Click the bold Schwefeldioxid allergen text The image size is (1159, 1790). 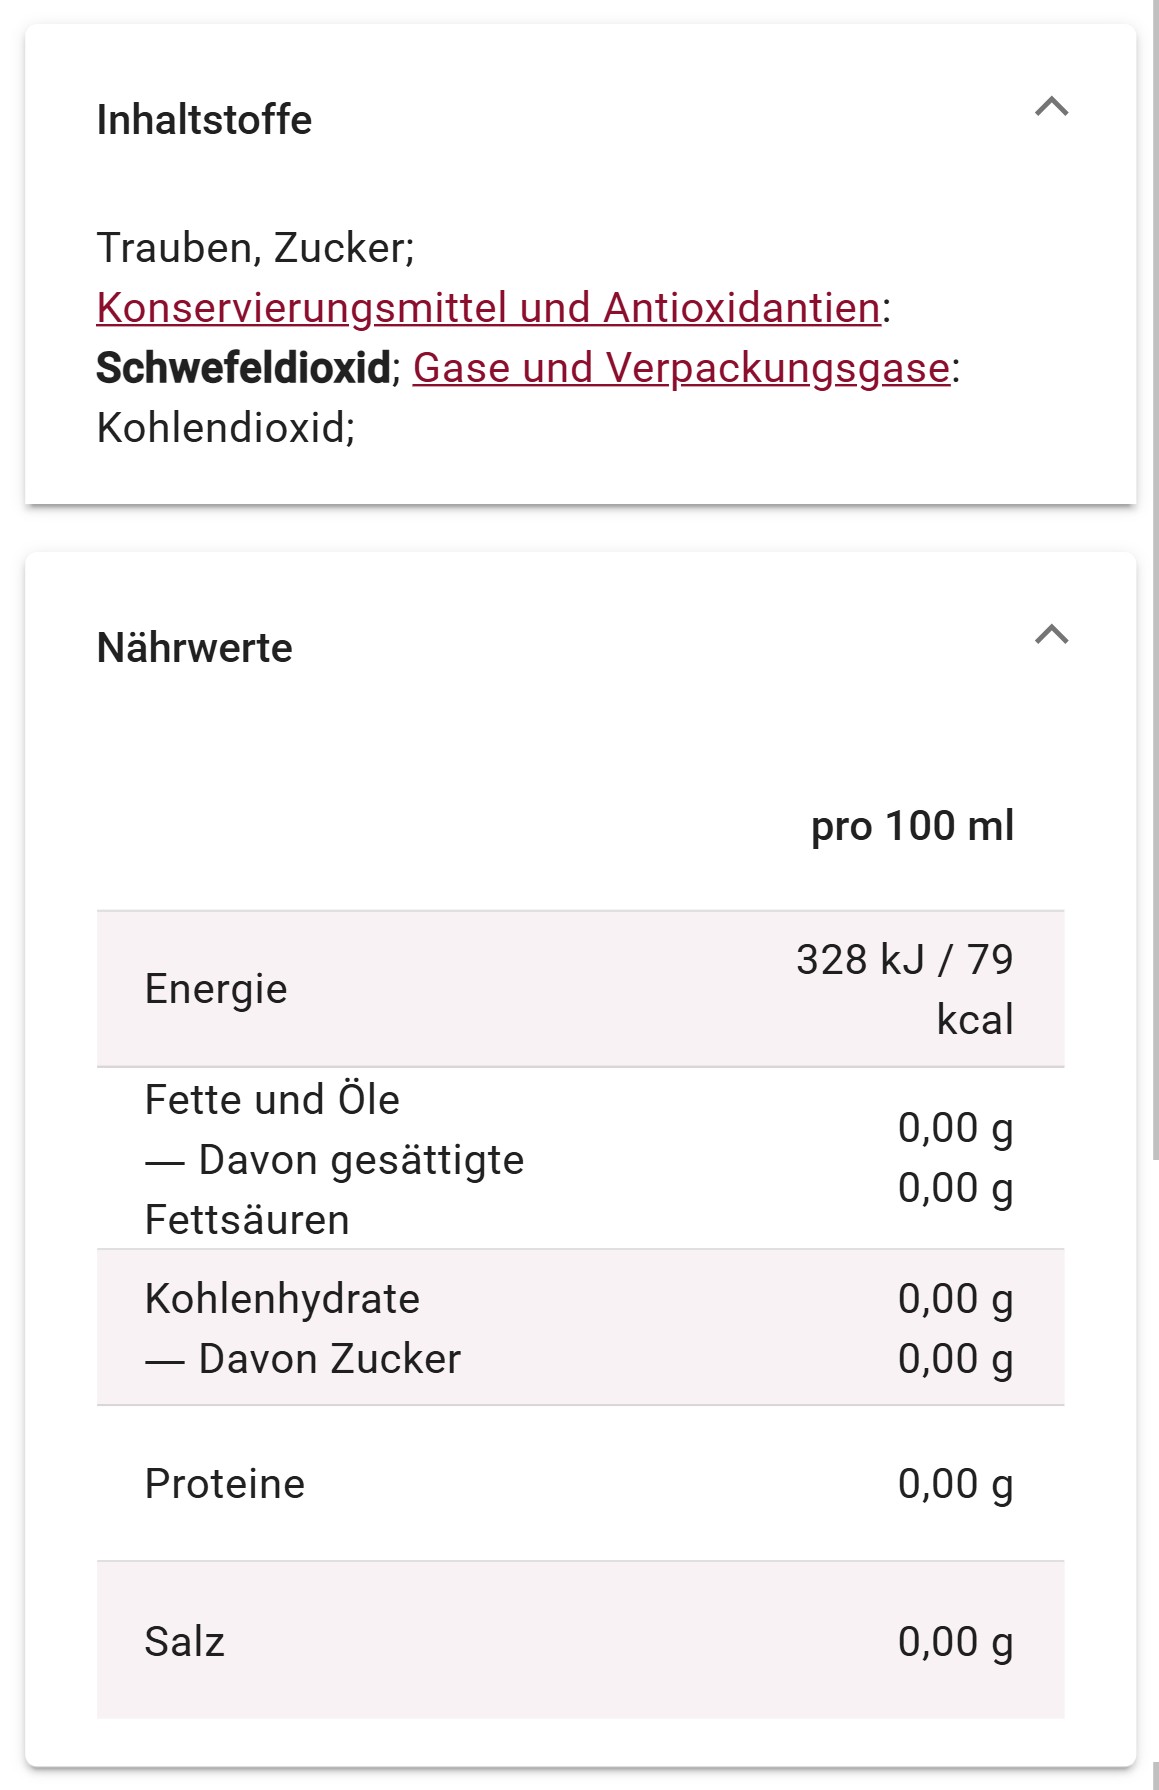point(243,368)
